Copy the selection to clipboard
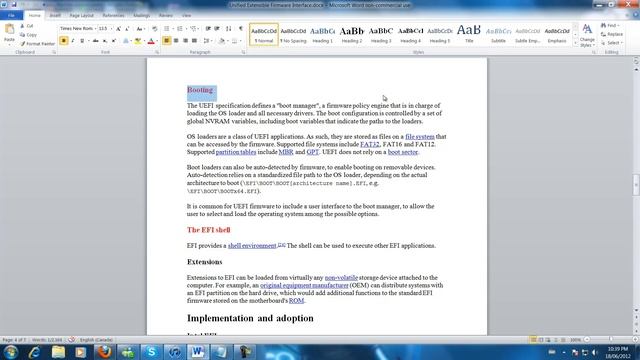Viewport: 640px width, 360px height. point(28,35)
